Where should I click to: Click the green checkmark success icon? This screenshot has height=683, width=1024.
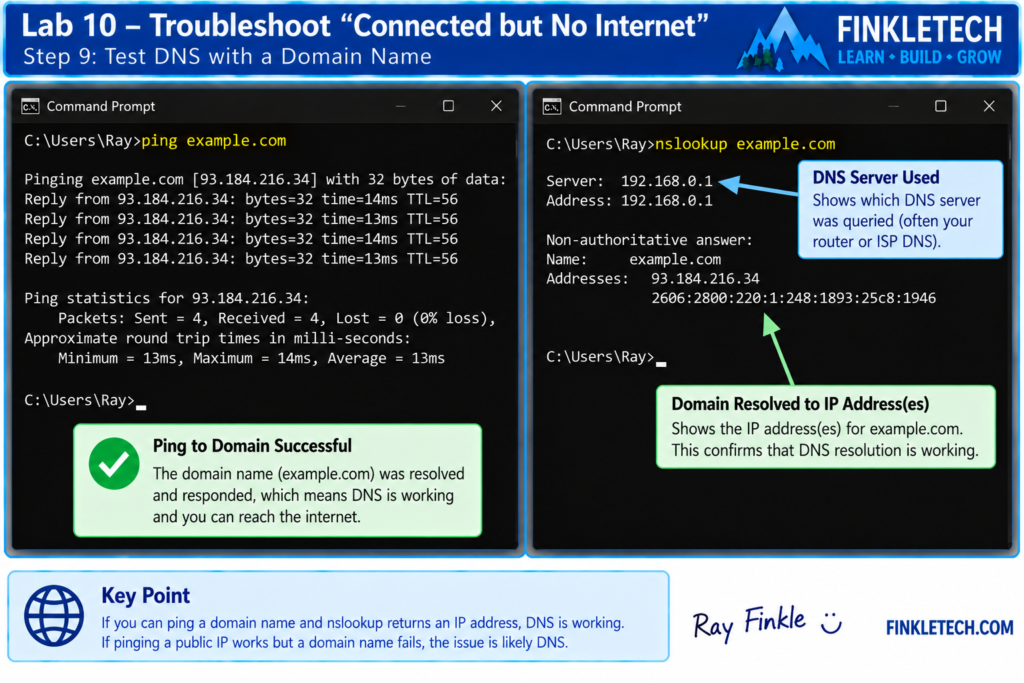pos(114,464)
